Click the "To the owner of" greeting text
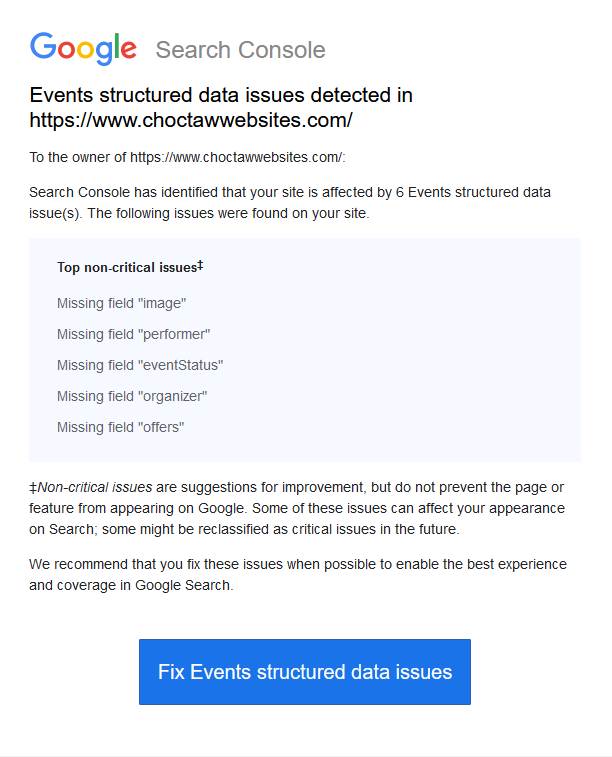Image resolution: width=612 pixels, height=757 pixels. tap(78, 158)
